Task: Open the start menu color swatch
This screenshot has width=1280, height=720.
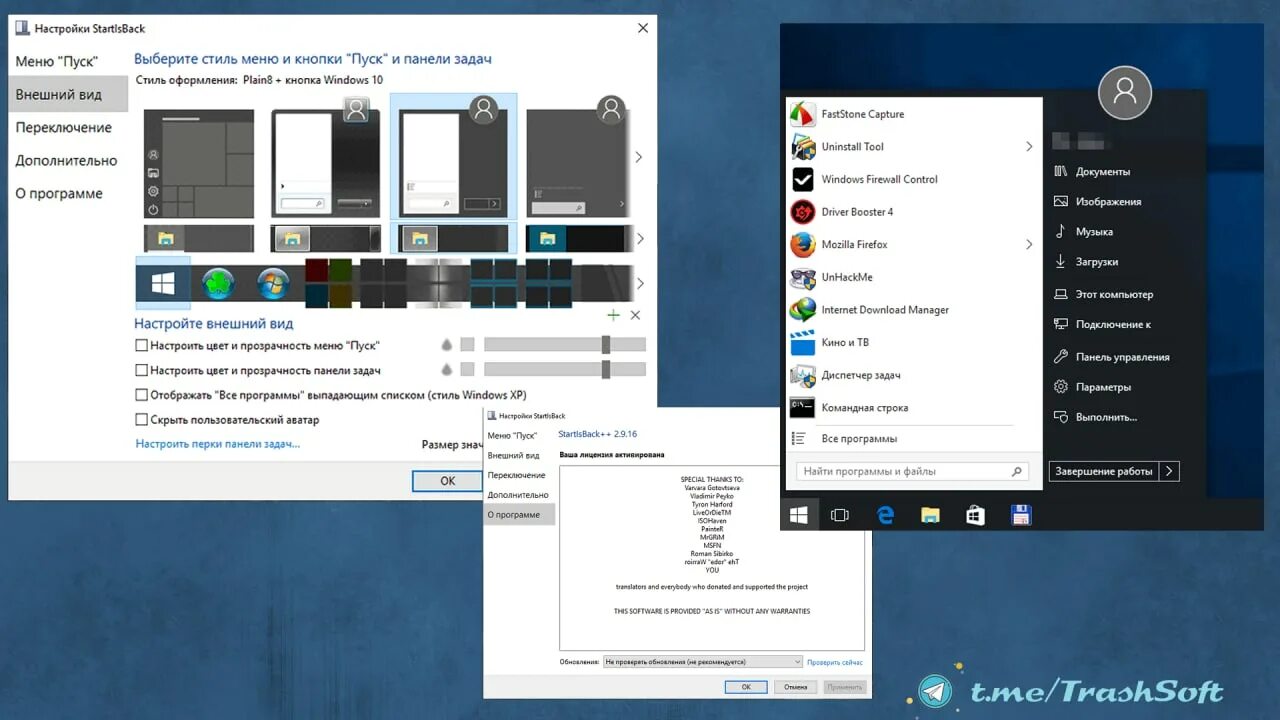Action: tap(467, 345)
